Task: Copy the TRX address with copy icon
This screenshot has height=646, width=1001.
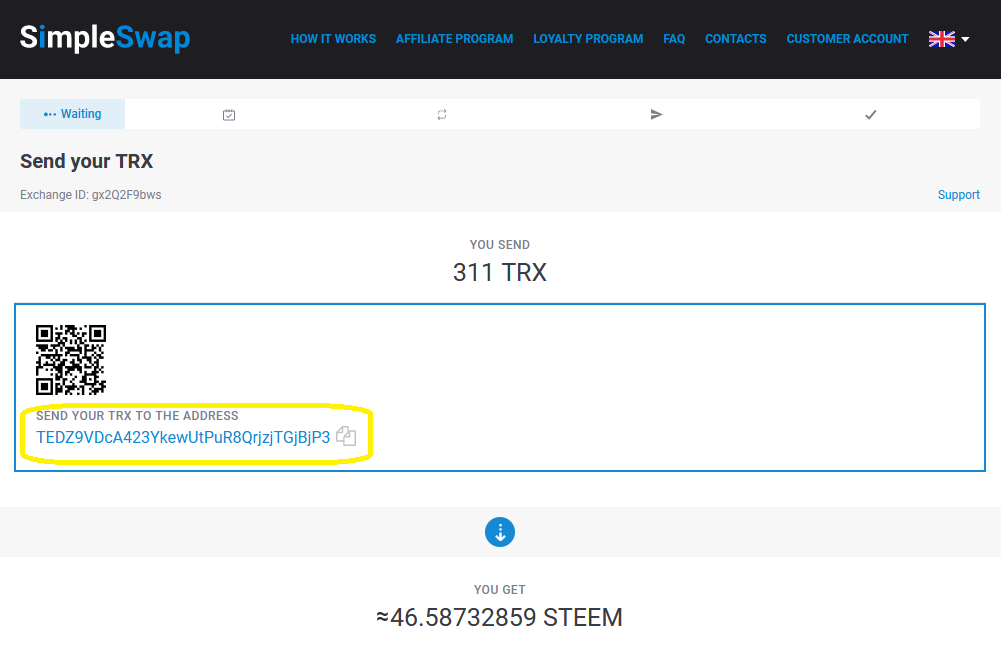Action: tap(346, 436)
